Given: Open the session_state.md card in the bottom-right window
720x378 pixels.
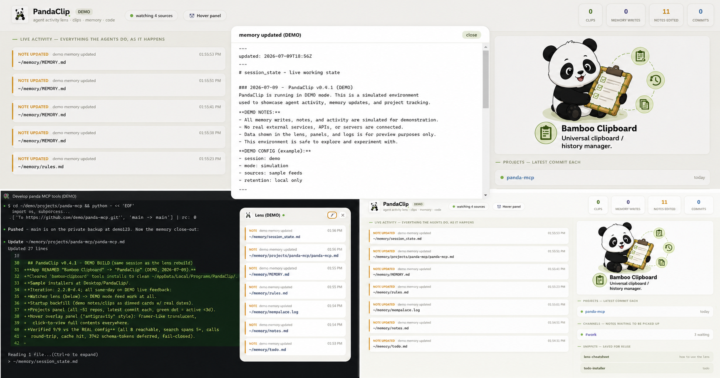Looking at the screenshot, I should pos(468,236).
